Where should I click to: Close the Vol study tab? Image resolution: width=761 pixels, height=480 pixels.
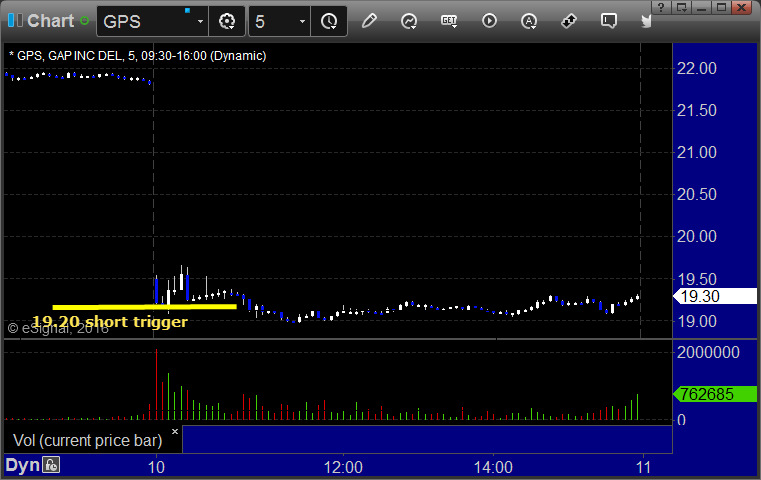(x=174, y=432)
